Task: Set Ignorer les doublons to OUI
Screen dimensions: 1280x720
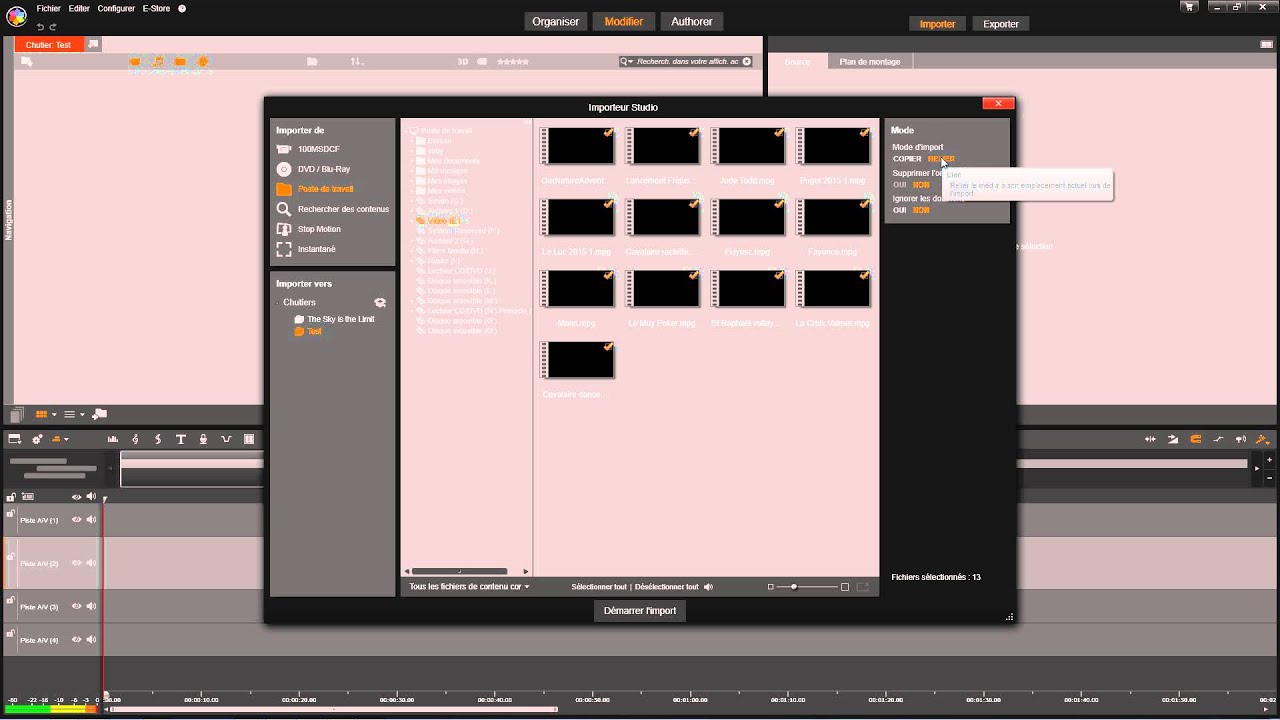Action: pos(899,211)
